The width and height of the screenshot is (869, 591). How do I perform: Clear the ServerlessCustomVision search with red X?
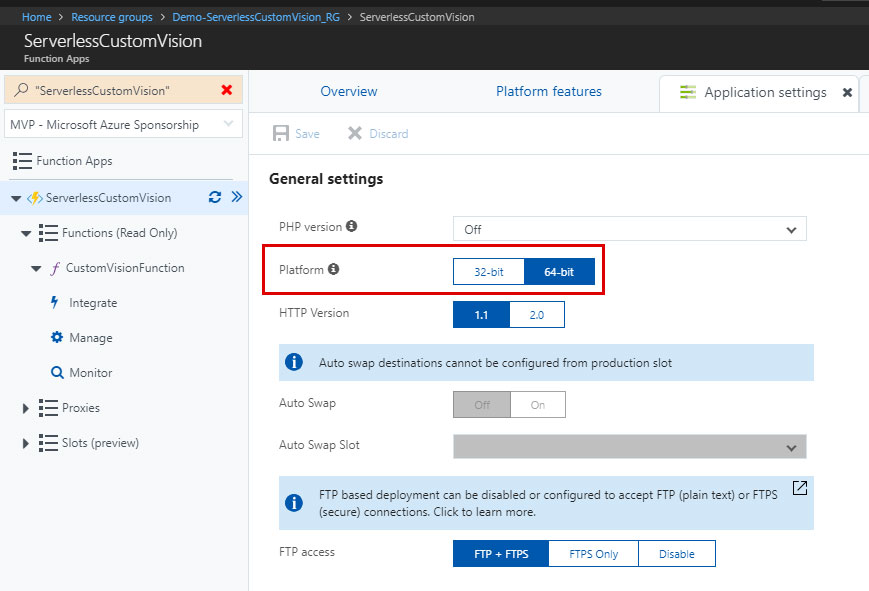coord(227,90)
